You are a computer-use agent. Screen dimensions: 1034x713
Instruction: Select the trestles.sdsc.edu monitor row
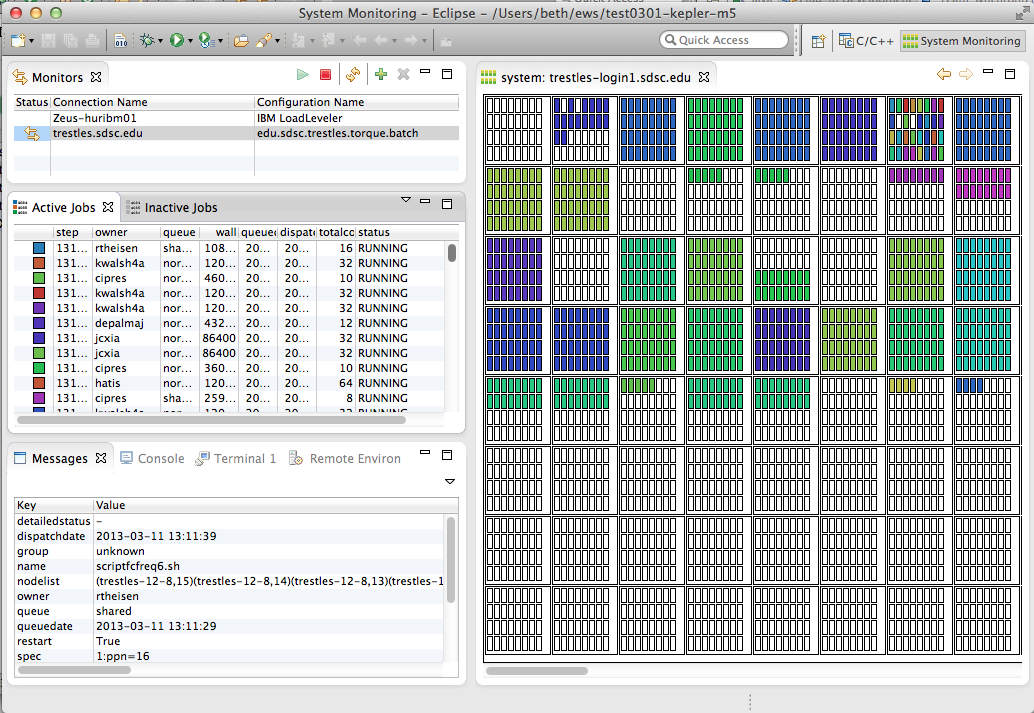coord(236,133)
